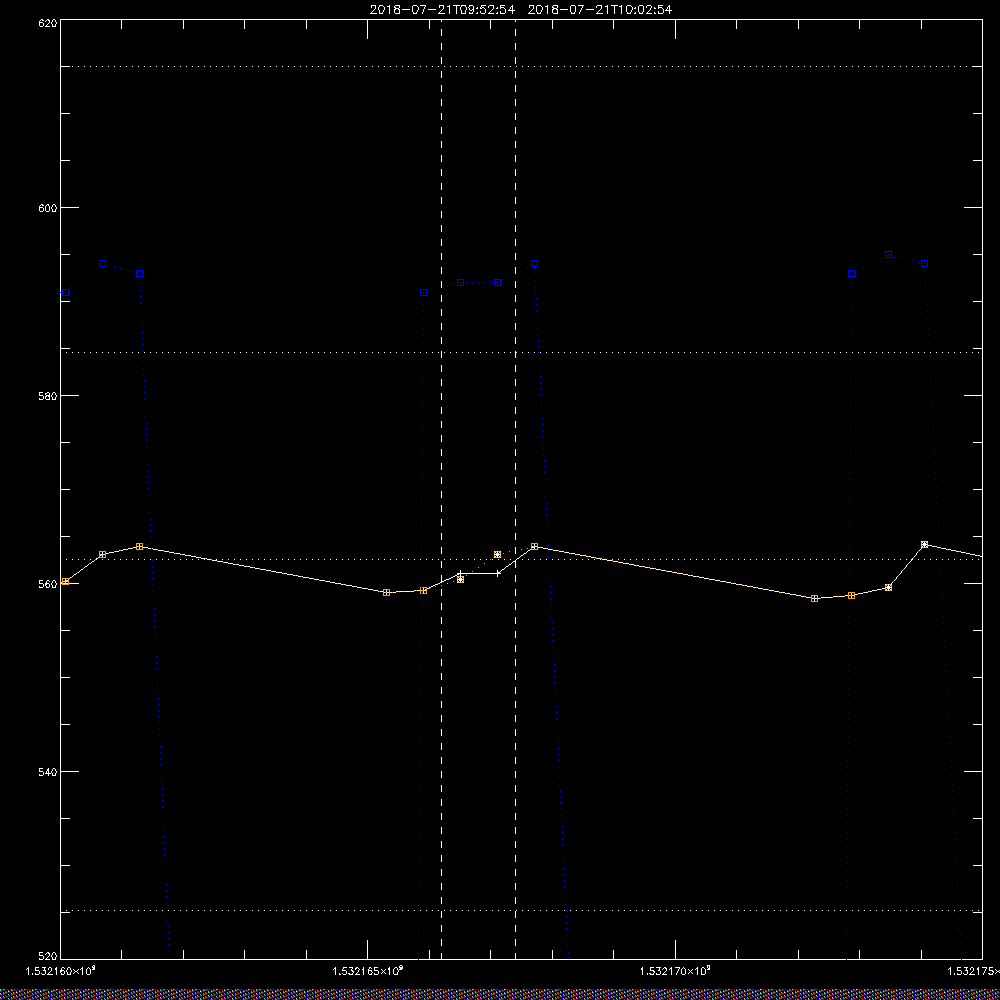Pick the first white dashed vertical time marker
The width and height of the screenshot is (1000, 1000).
click(x=441, y=489)
